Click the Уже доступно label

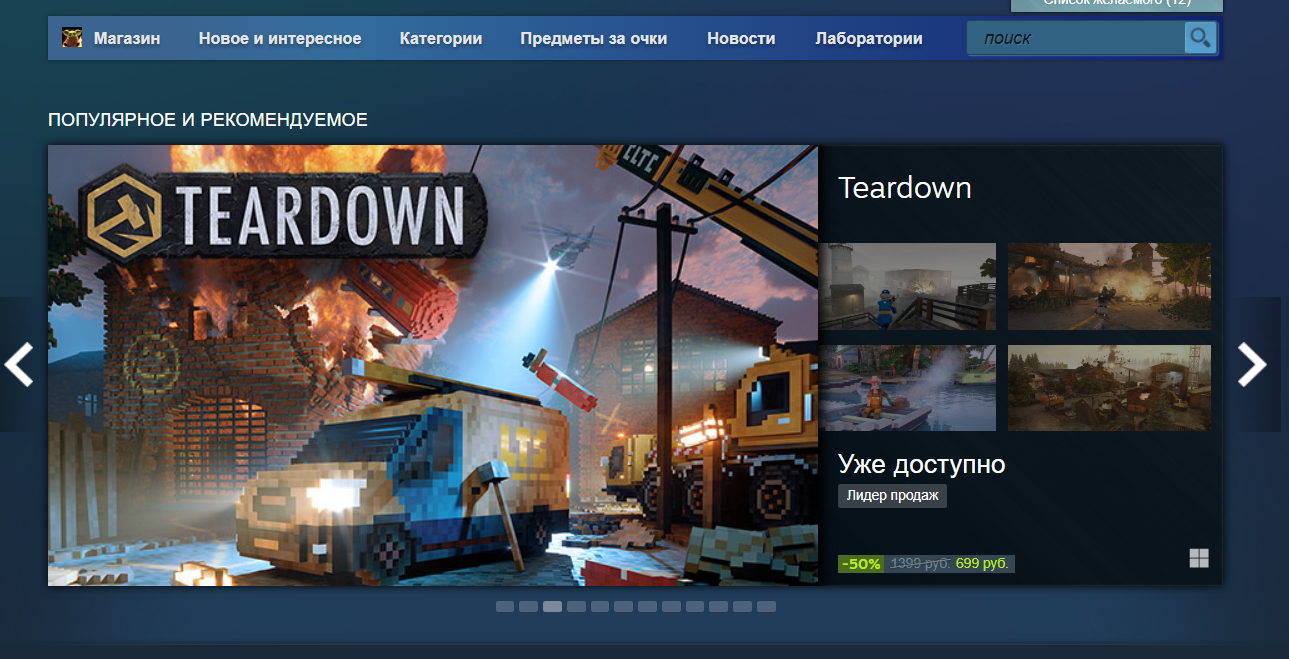922,464
